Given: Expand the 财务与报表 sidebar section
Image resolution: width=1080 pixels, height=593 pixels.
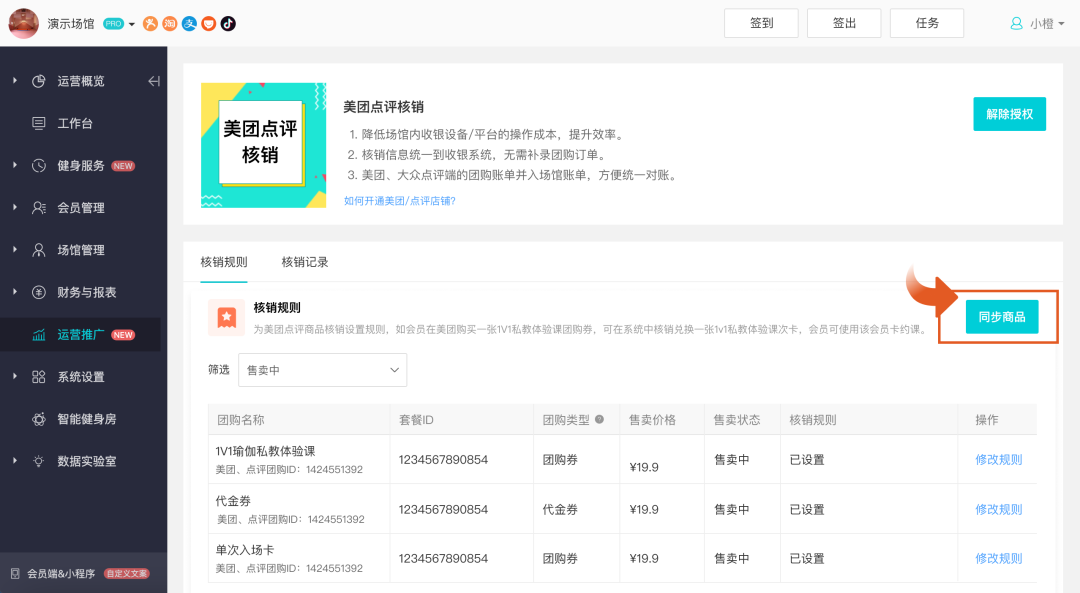Looking at the screenshot, I should pyautogui.click(x=86, y=292).
